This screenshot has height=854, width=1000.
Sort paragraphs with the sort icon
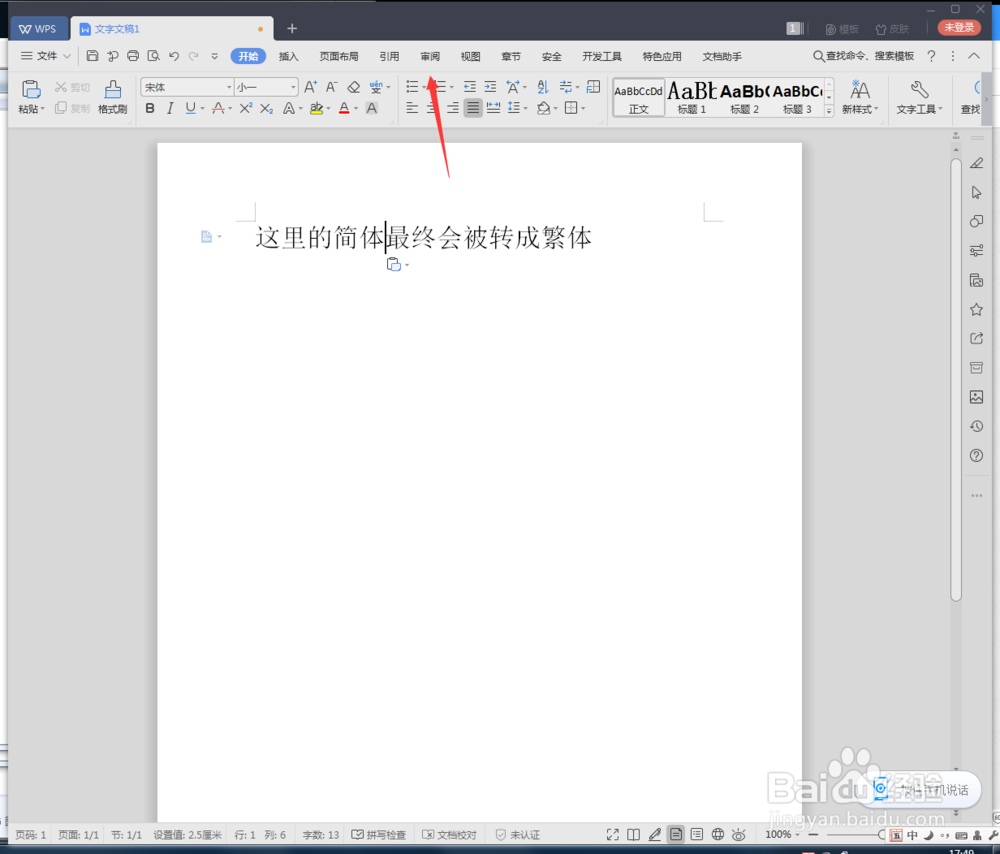point(541,87)
